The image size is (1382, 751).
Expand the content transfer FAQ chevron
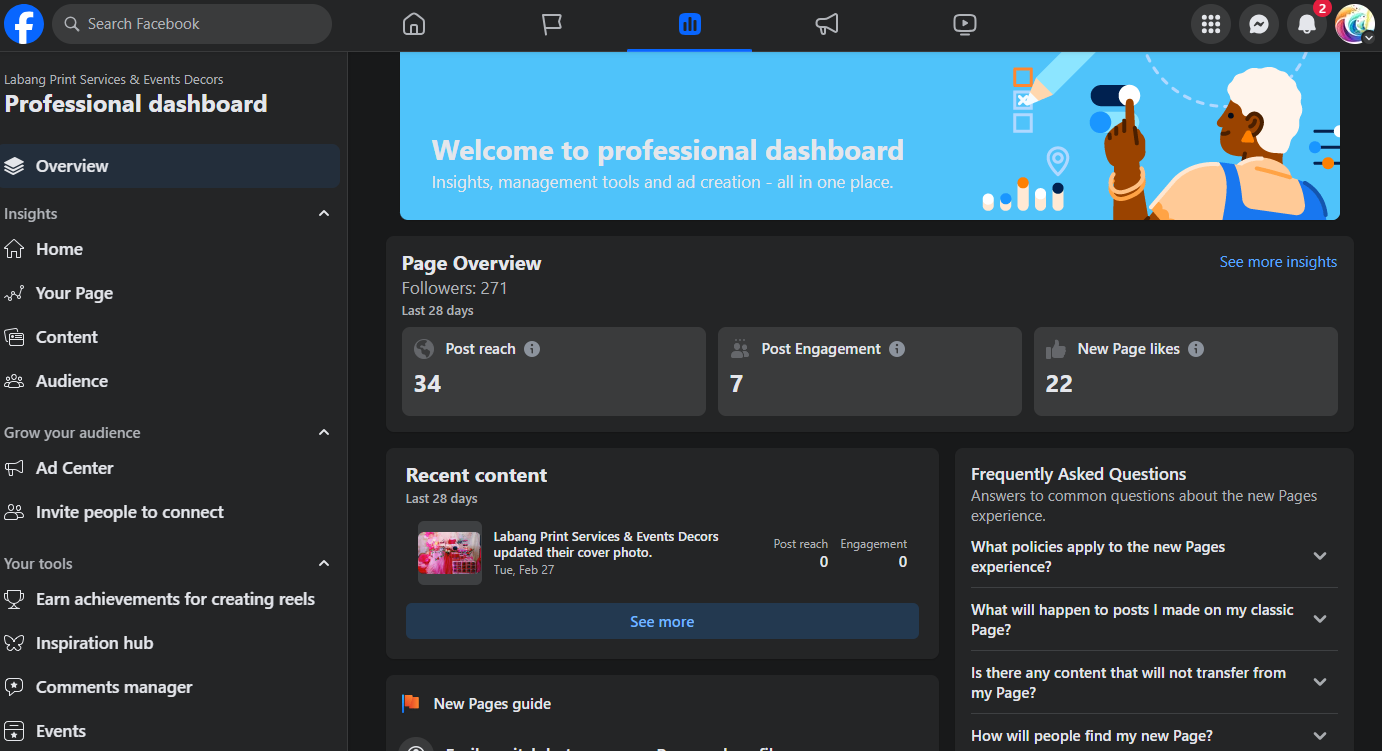pos(1320,683)
